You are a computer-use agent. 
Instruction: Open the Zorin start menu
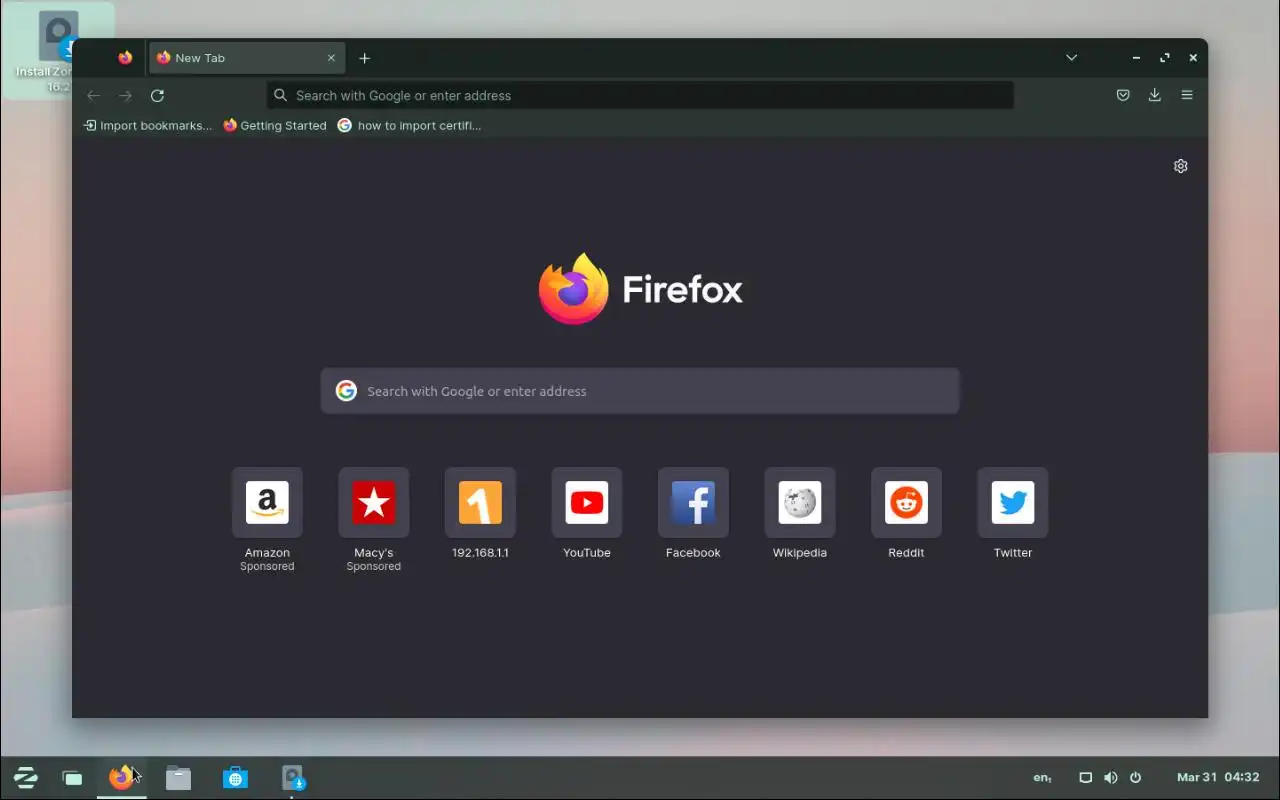click(x=25, y=777)
